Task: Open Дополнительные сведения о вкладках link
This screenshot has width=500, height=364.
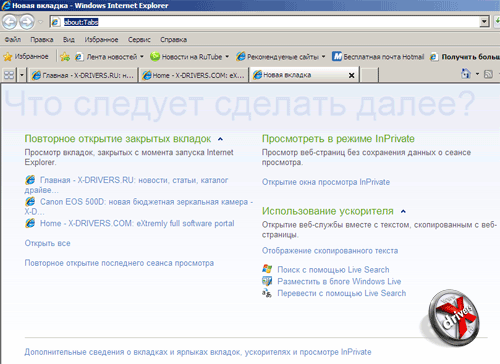Action: [198, 352]
